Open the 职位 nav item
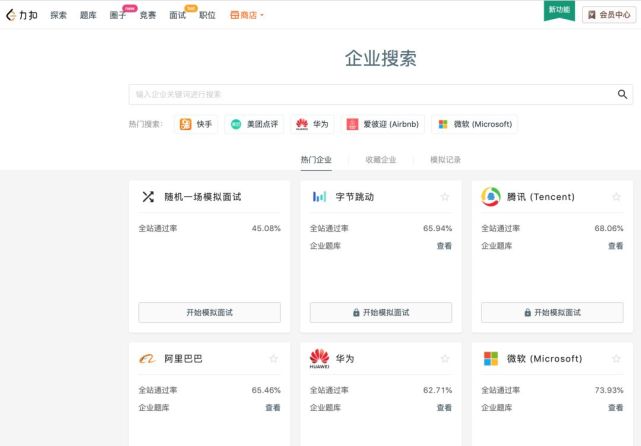Image resolution: width=641 pixels, height=446 pixels. [207, 16]
